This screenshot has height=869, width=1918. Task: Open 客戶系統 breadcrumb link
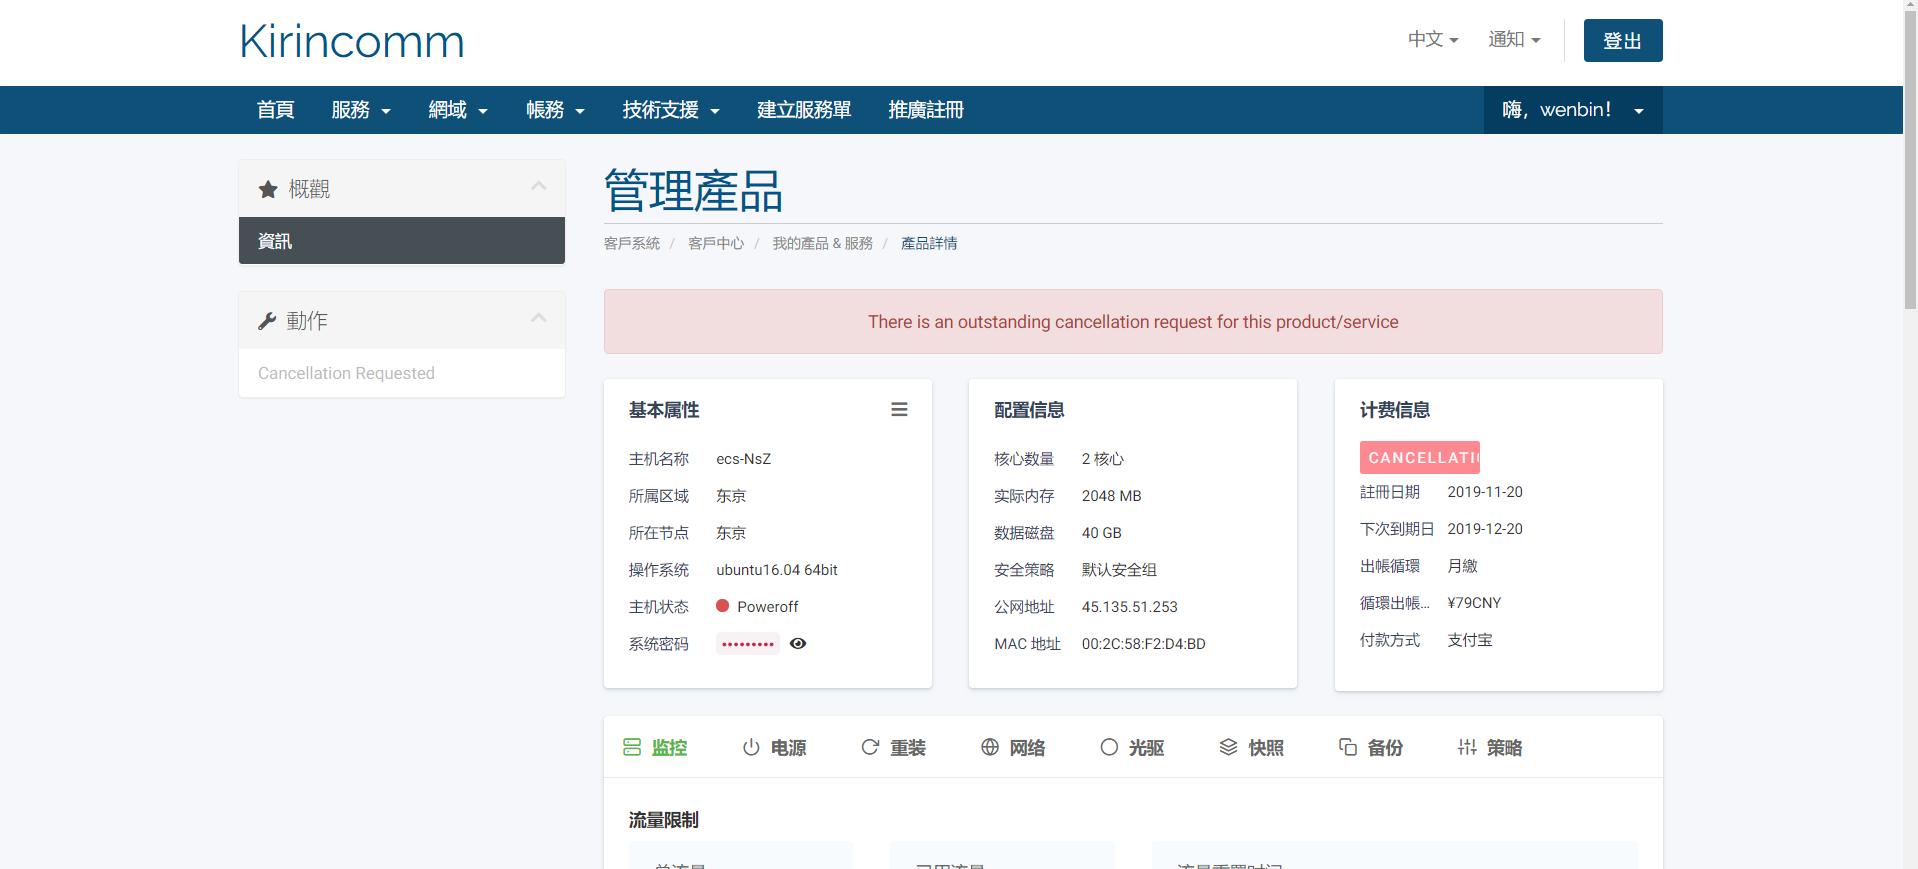tap(632, 244)
